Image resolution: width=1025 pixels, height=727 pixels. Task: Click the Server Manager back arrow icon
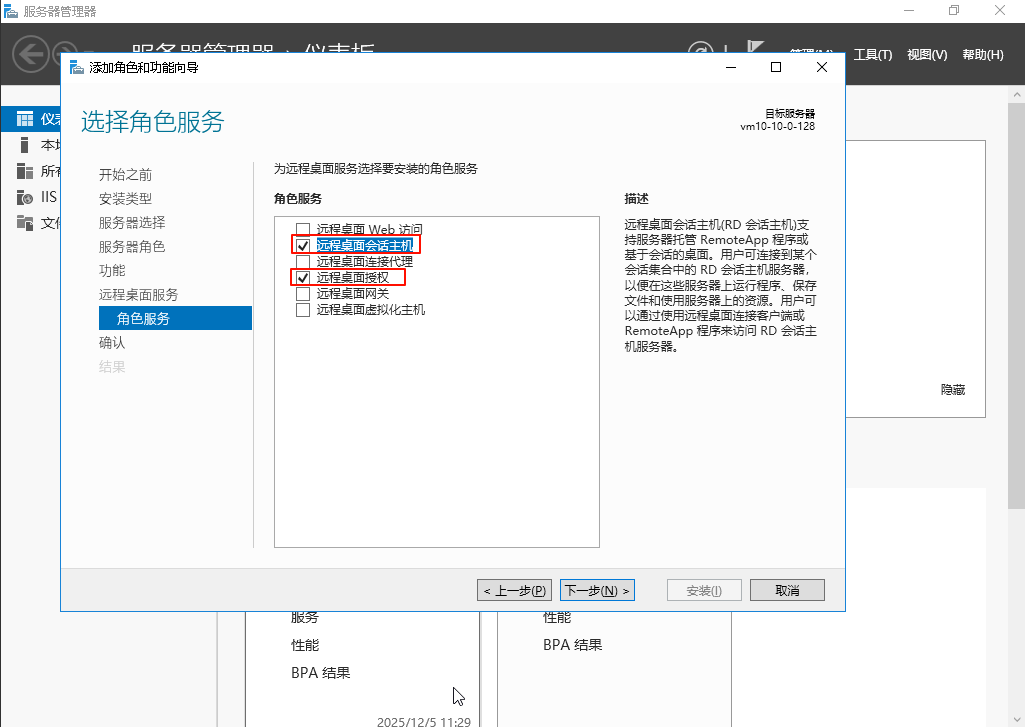click(x=30, y=54)
